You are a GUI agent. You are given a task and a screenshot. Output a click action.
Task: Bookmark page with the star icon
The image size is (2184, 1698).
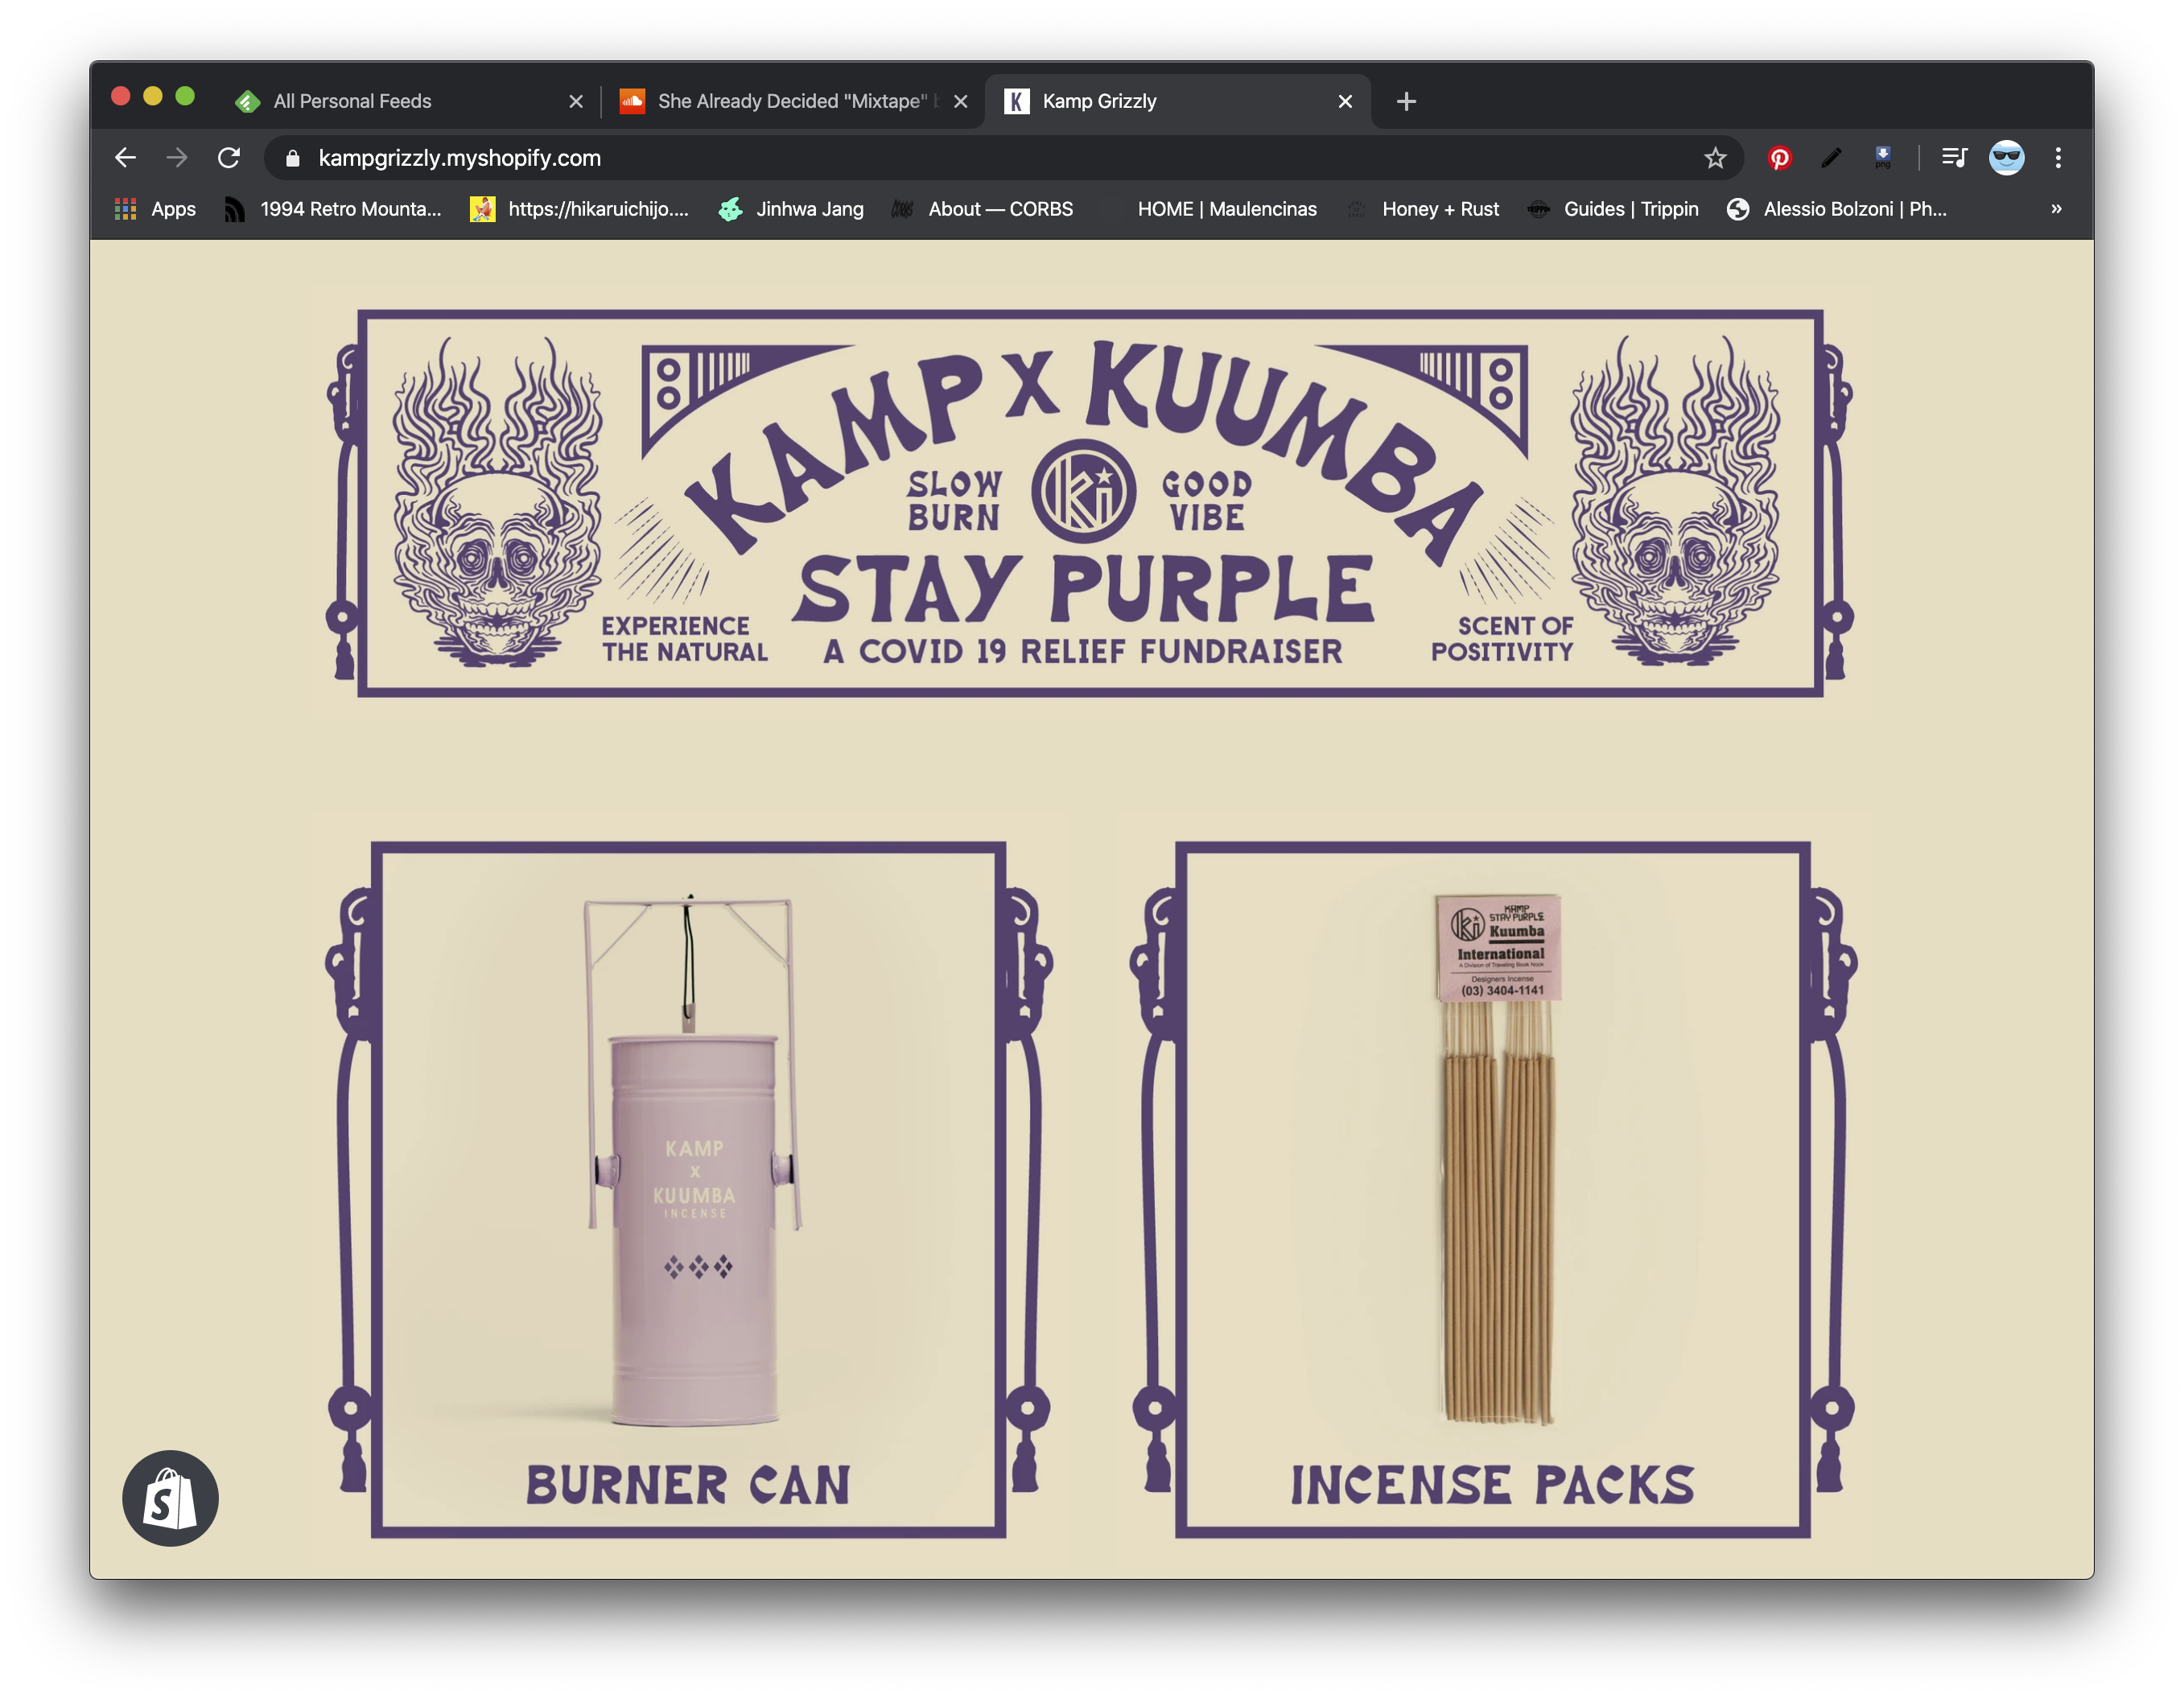coord(1715,158)
